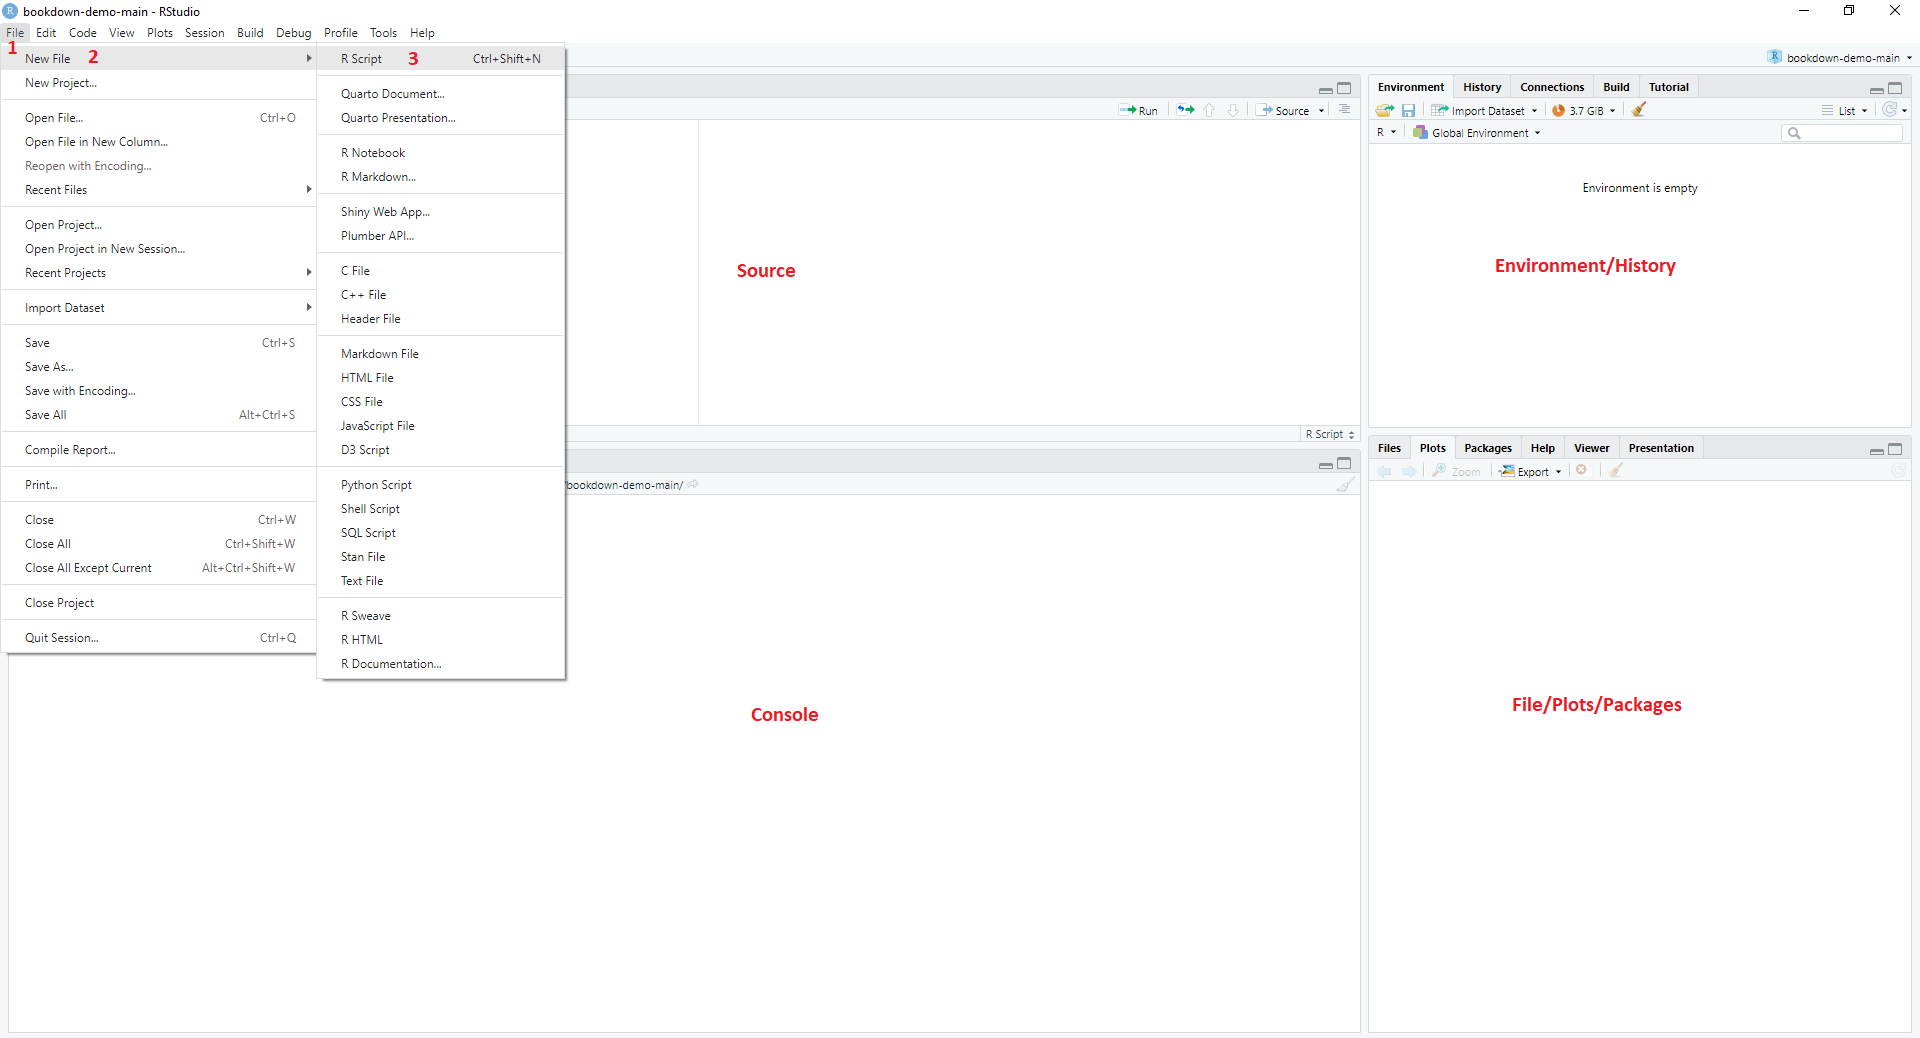This screenshot has width=1920, height=1038.
Task: Create a new R Script
Action: (x=361, y=58)
